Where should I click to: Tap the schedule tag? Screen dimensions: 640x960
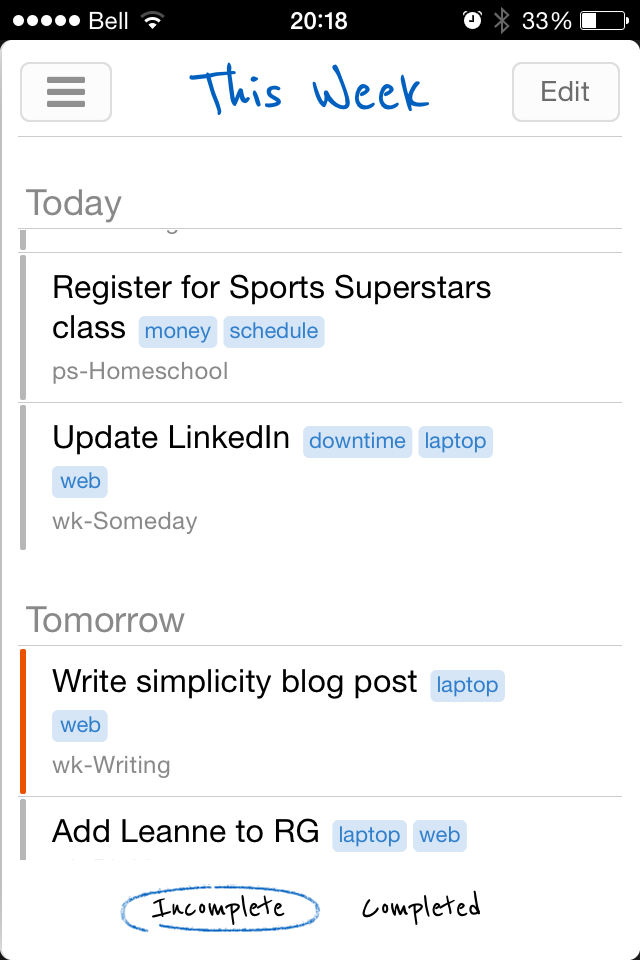tap(274, 331)
